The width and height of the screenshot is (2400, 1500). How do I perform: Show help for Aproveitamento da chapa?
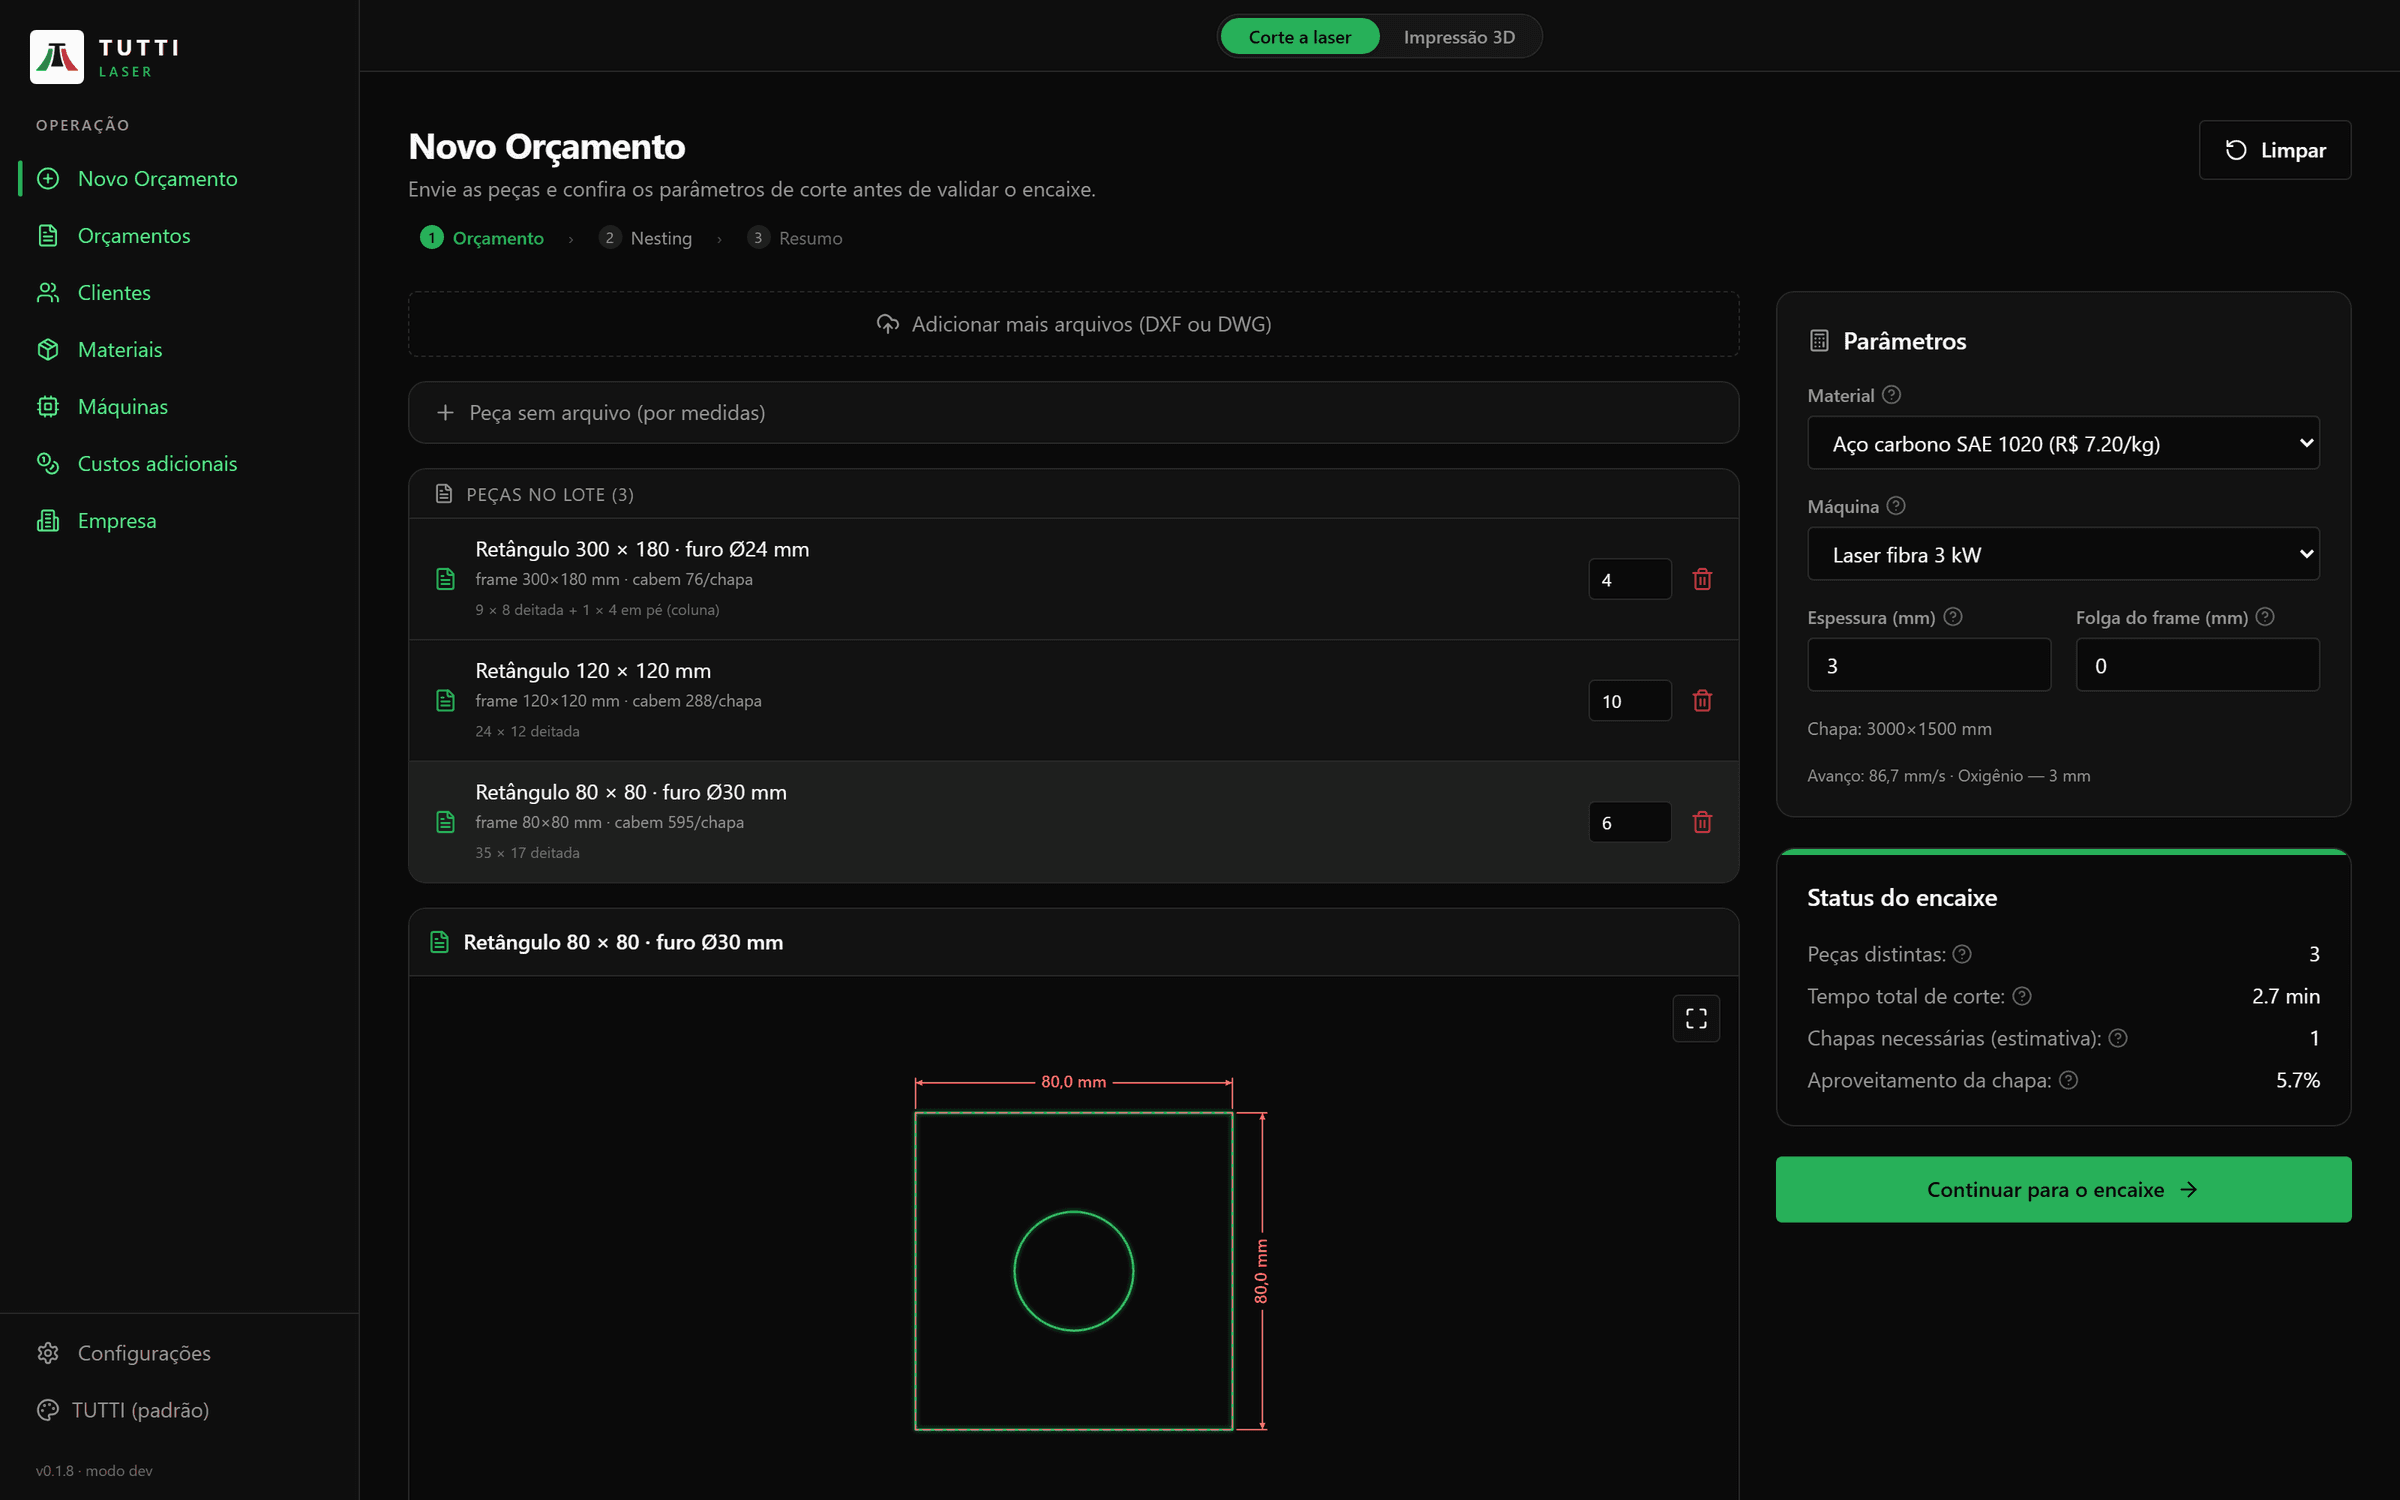coord(2069,1080)
